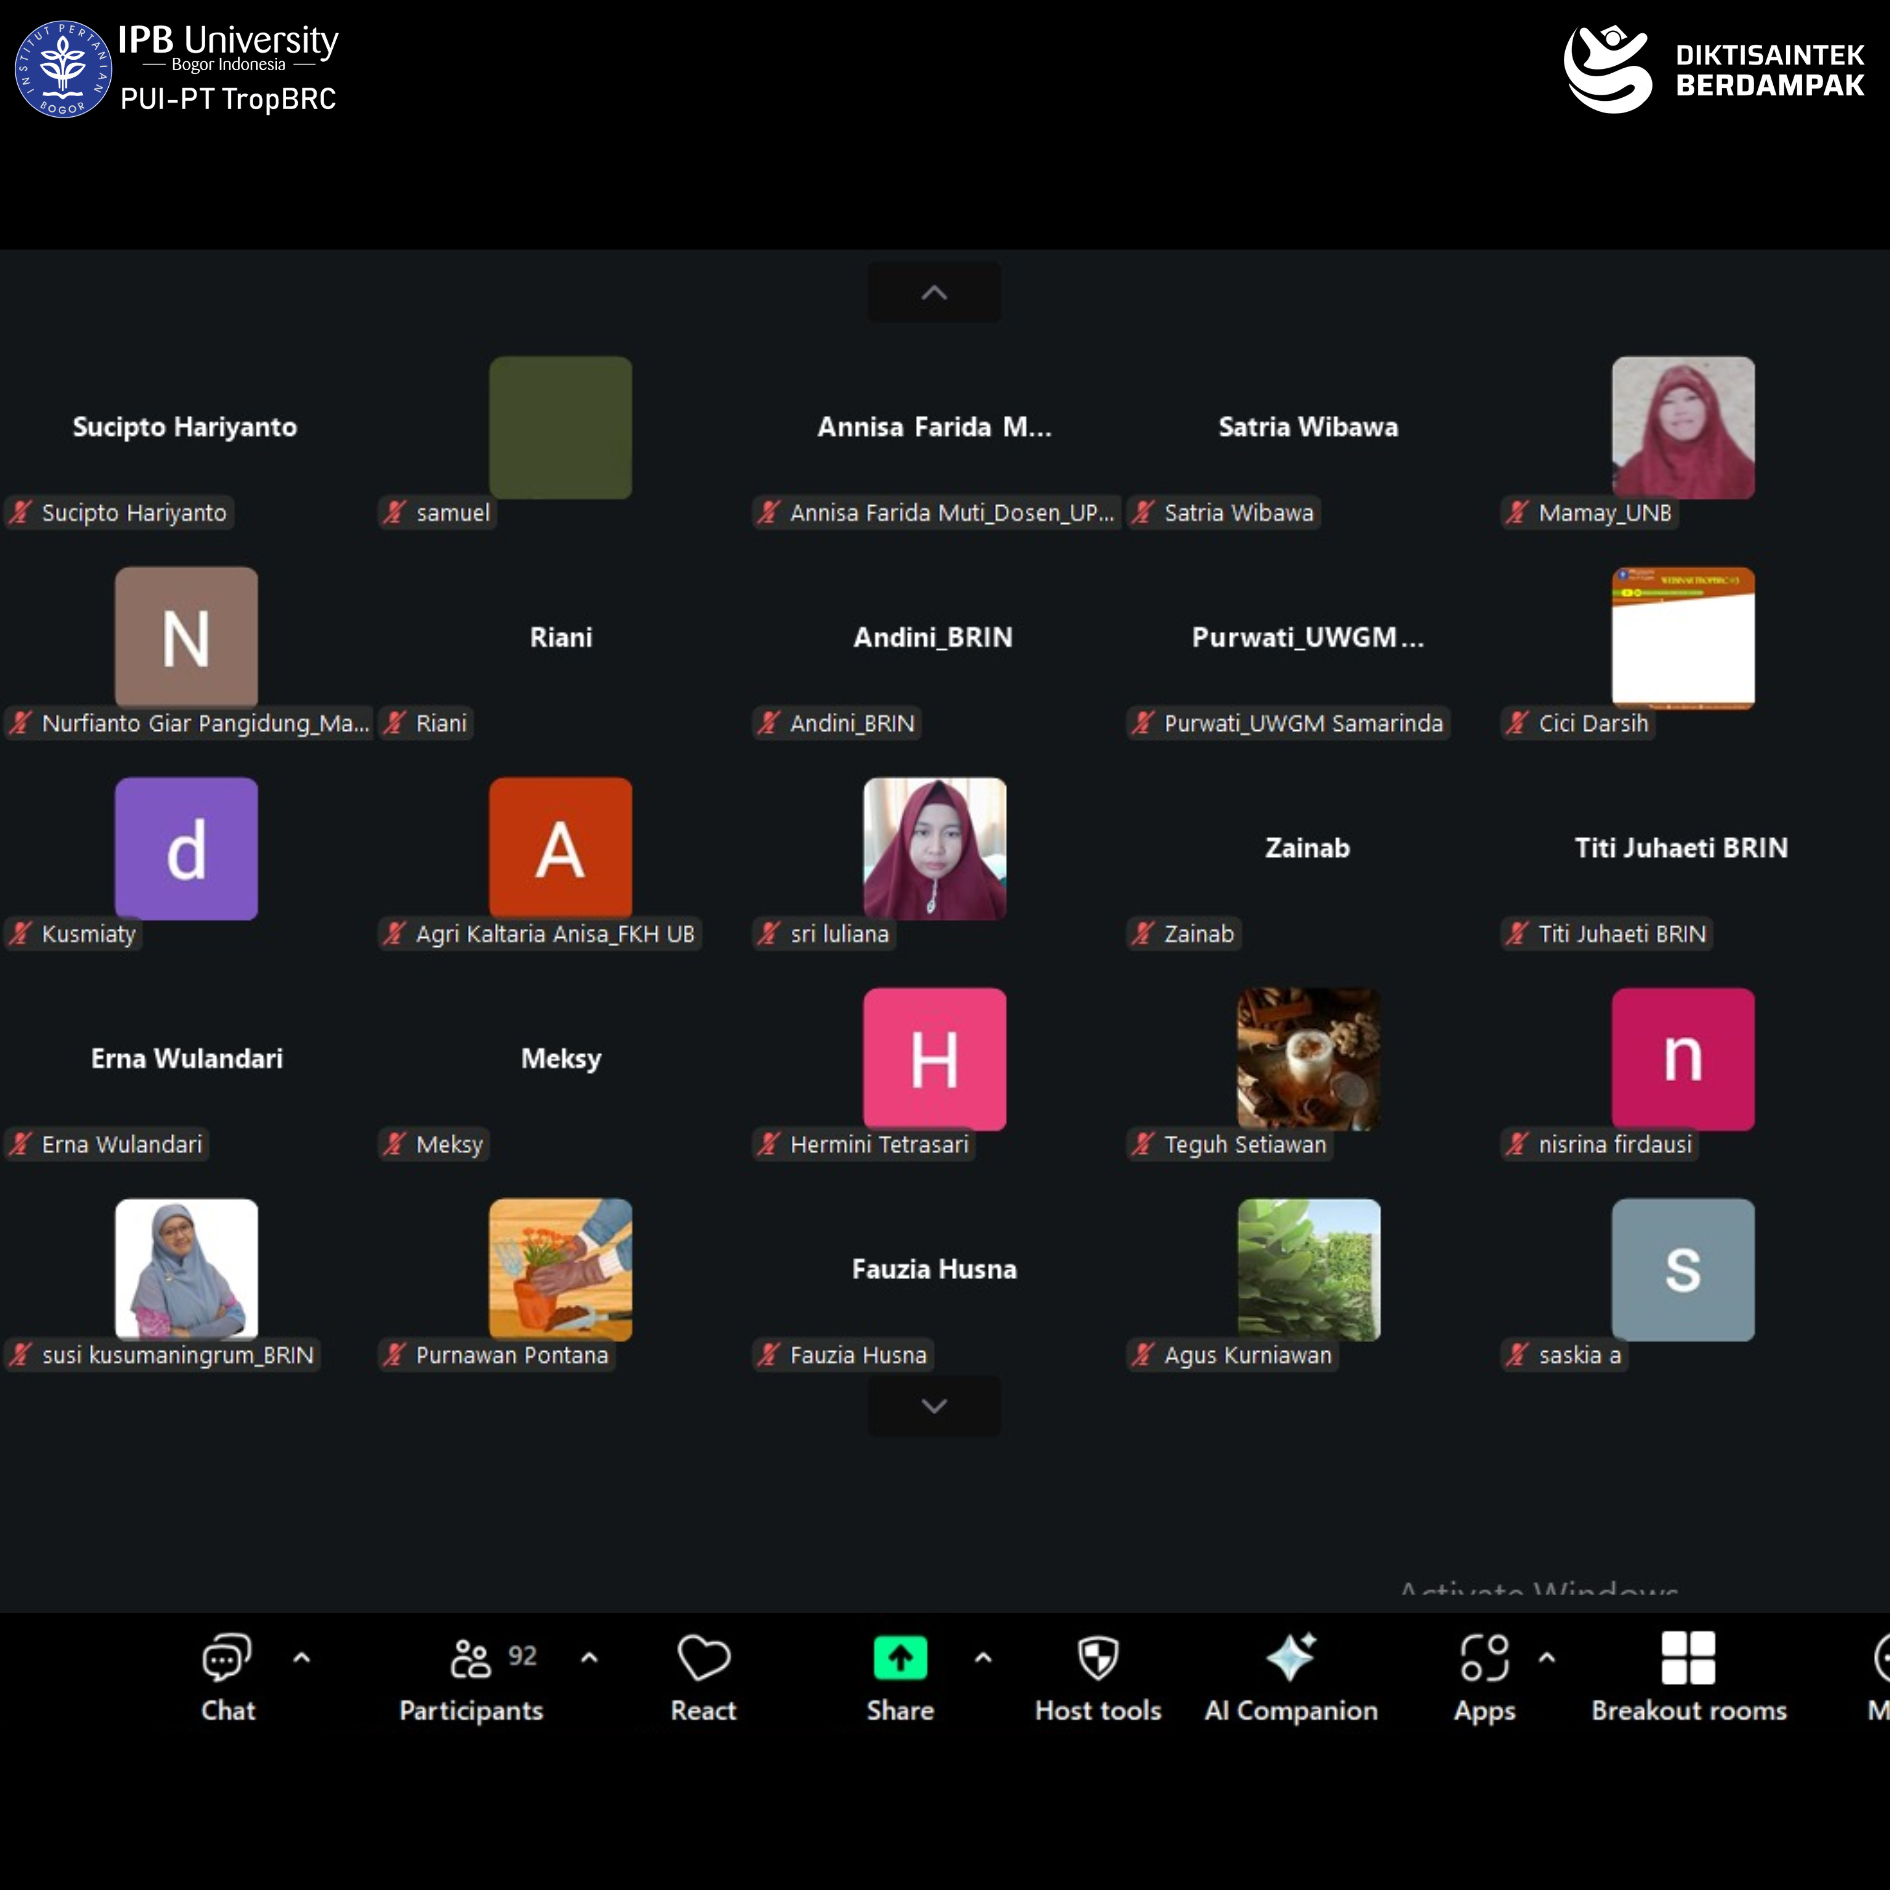This screenshot has width=1890, height=1890.
Task: Expand the Apps options caret
Action: coord(1547,1658)
